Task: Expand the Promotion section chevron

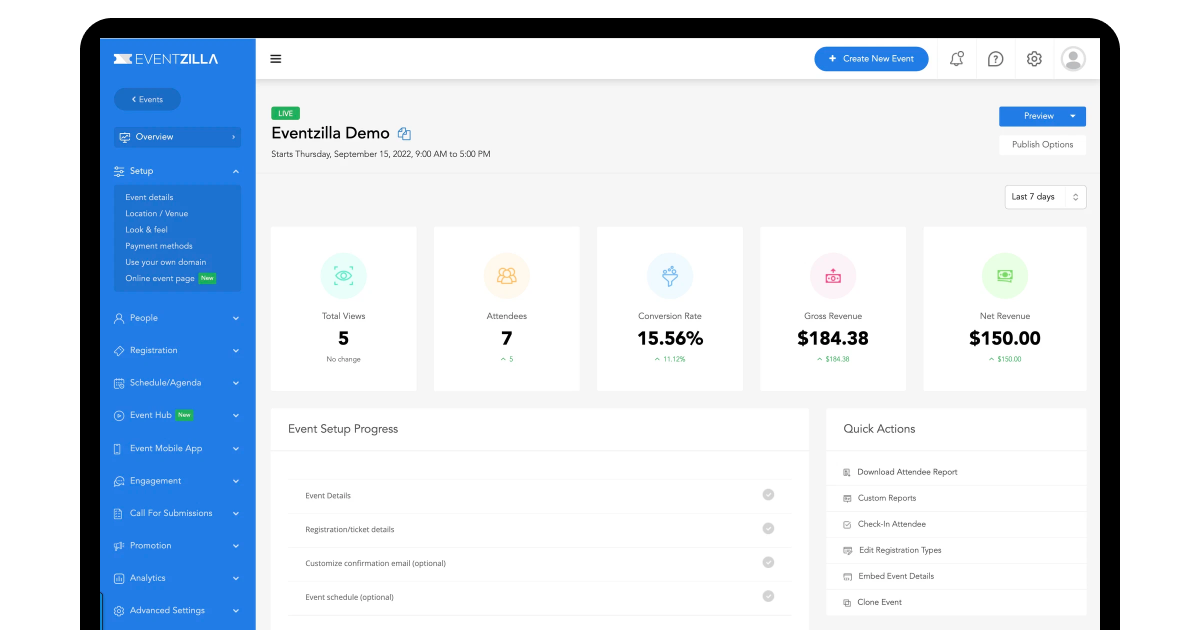Action: 236,546
